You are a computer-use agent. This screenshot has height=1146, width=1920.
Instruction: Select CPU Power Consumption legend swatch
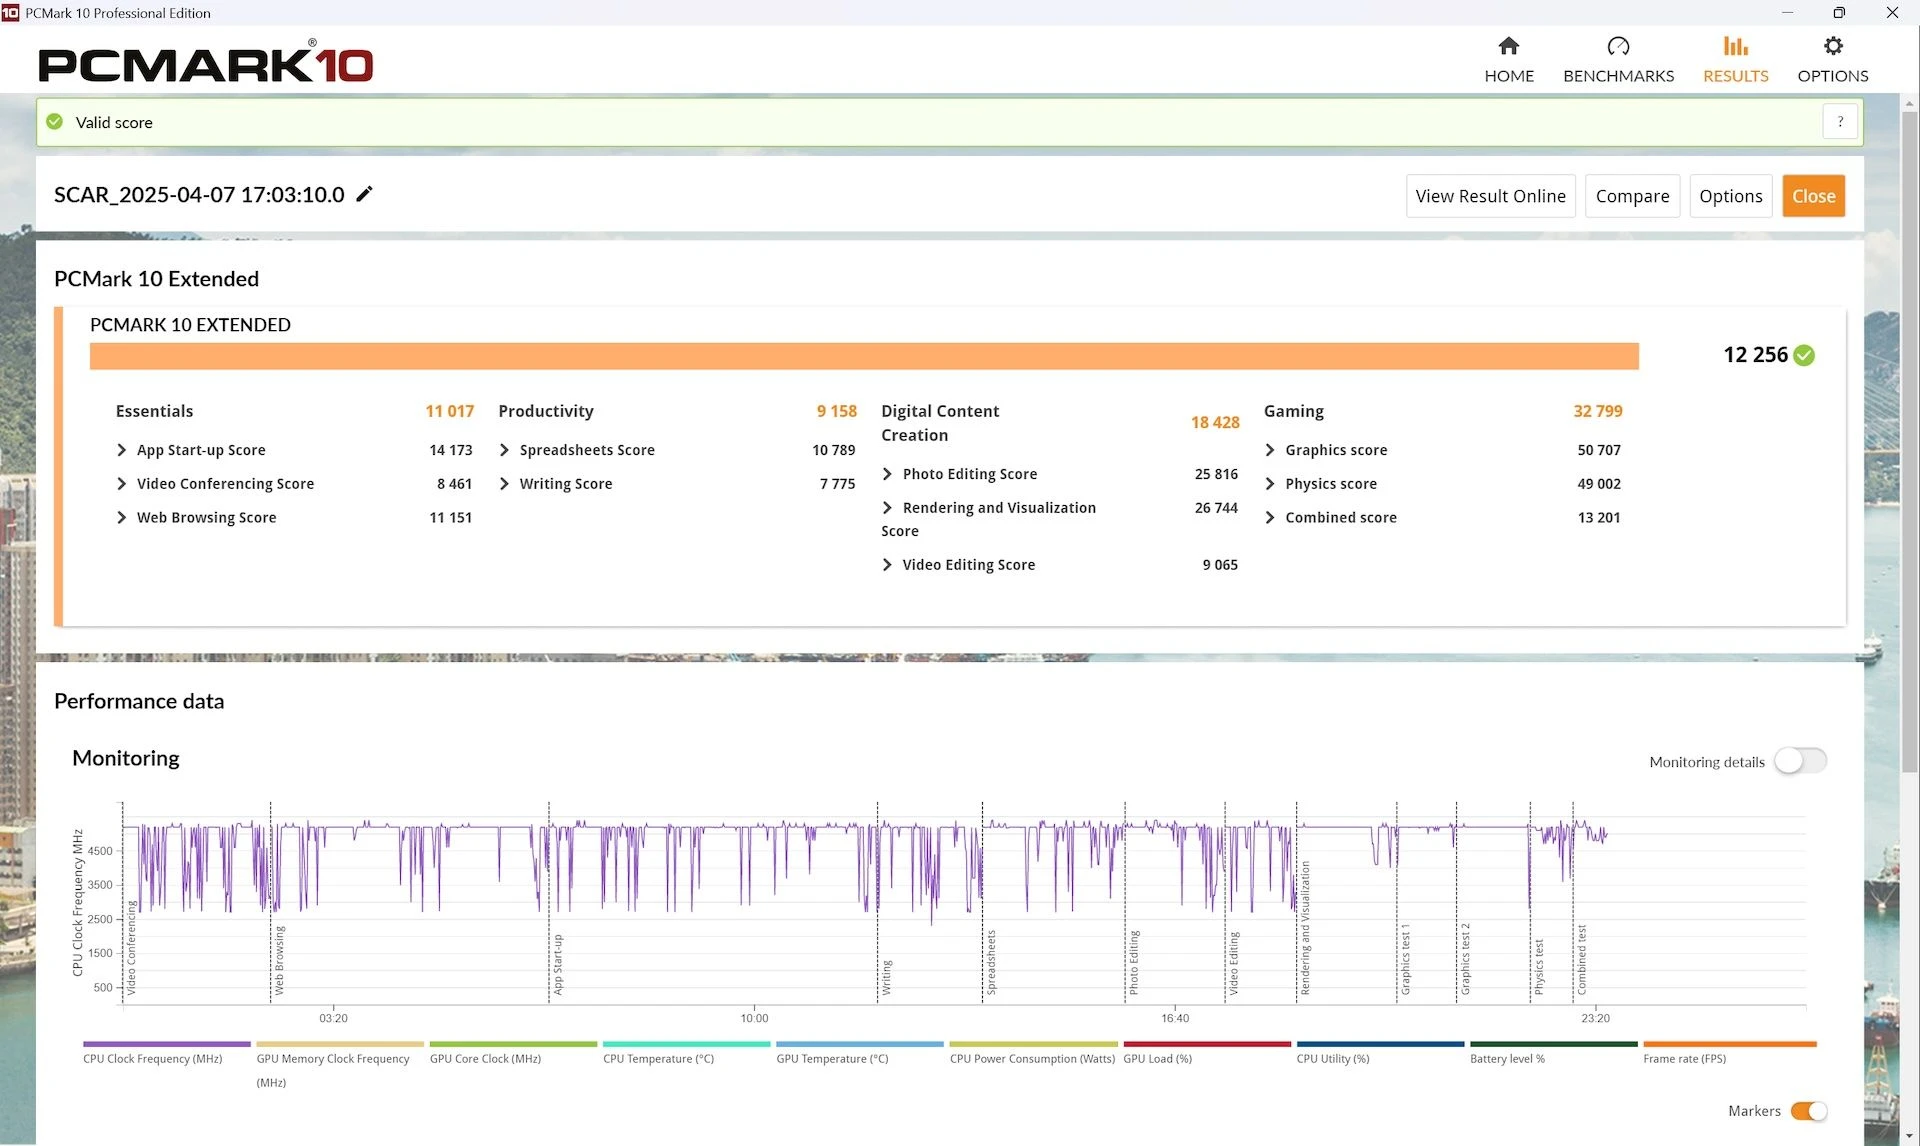pyautogui.click(x=1033, y=1044)
